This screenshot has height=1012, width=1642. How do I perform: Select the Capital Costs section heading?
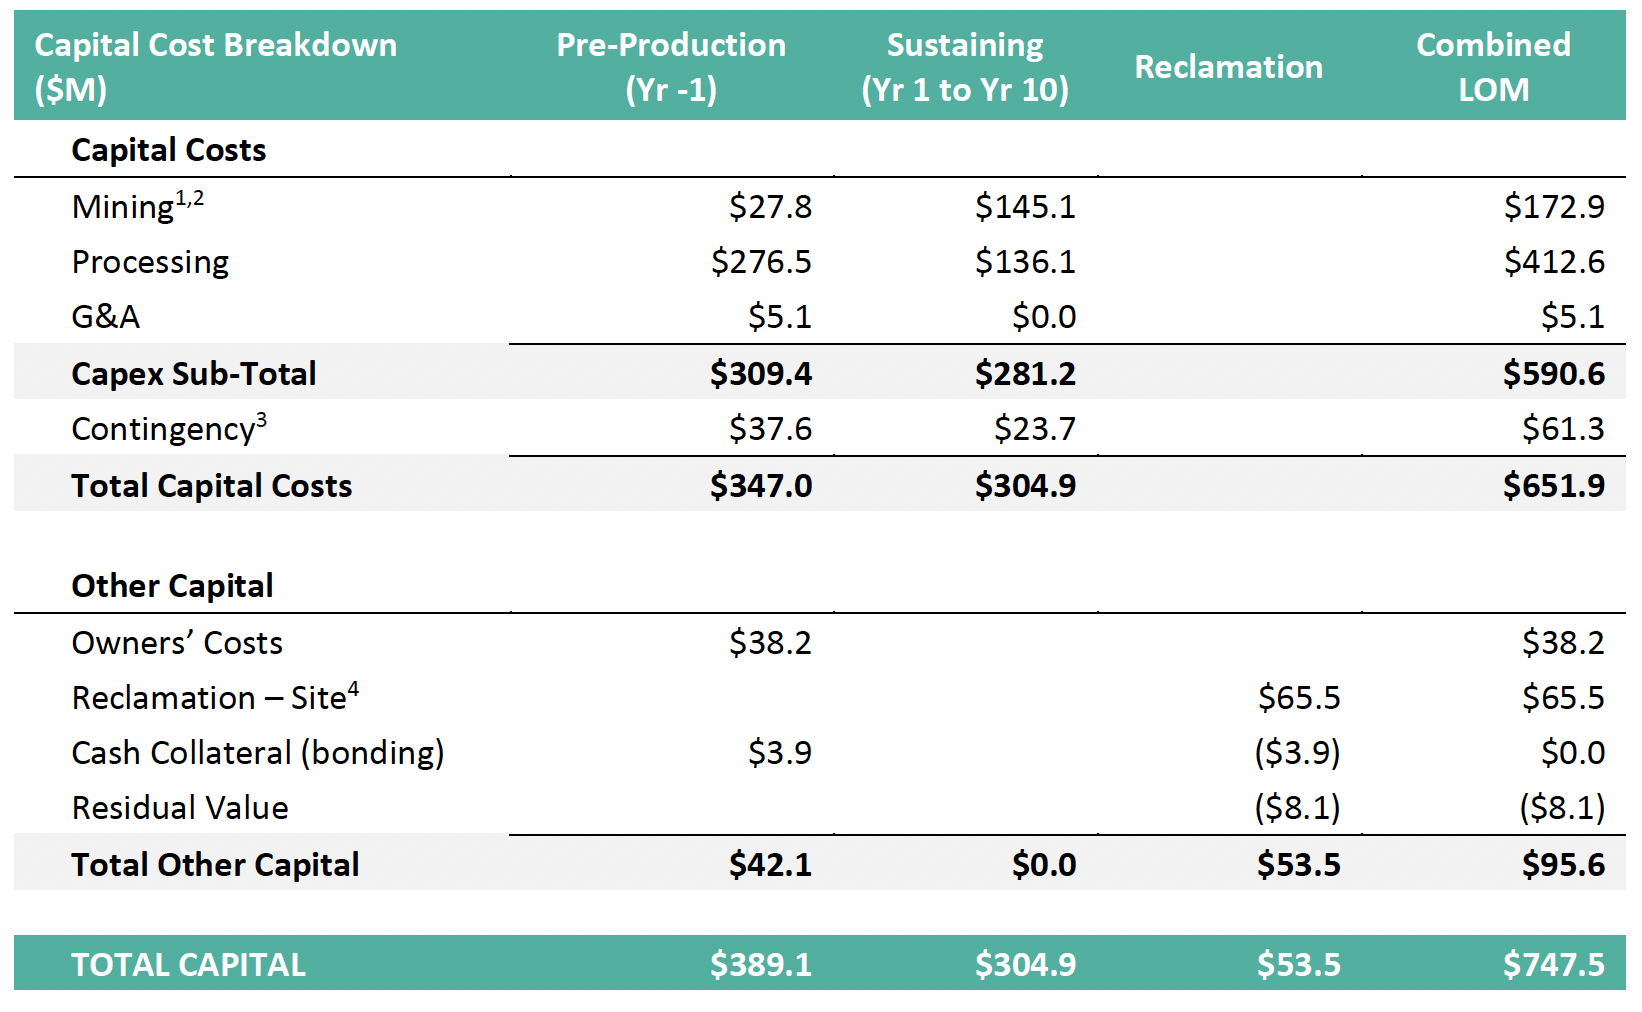pos(169,150)
